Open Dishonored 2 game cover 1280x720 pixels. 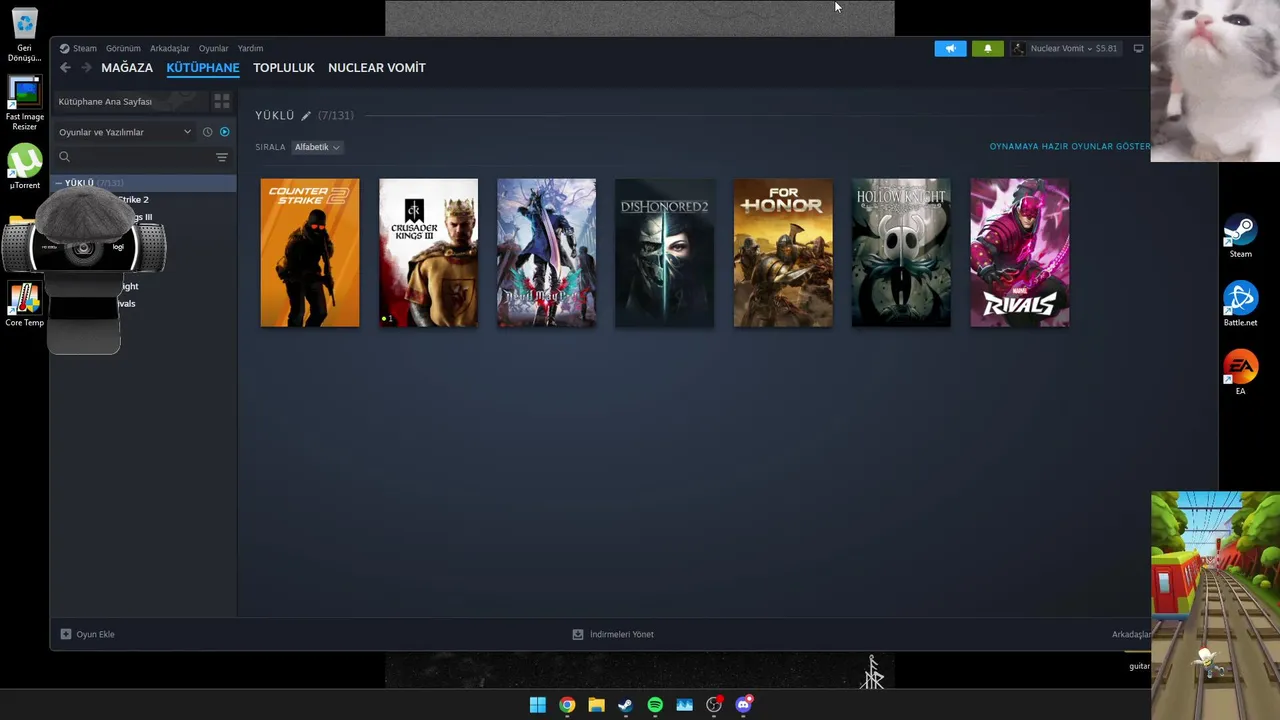[x=665, y=253]
